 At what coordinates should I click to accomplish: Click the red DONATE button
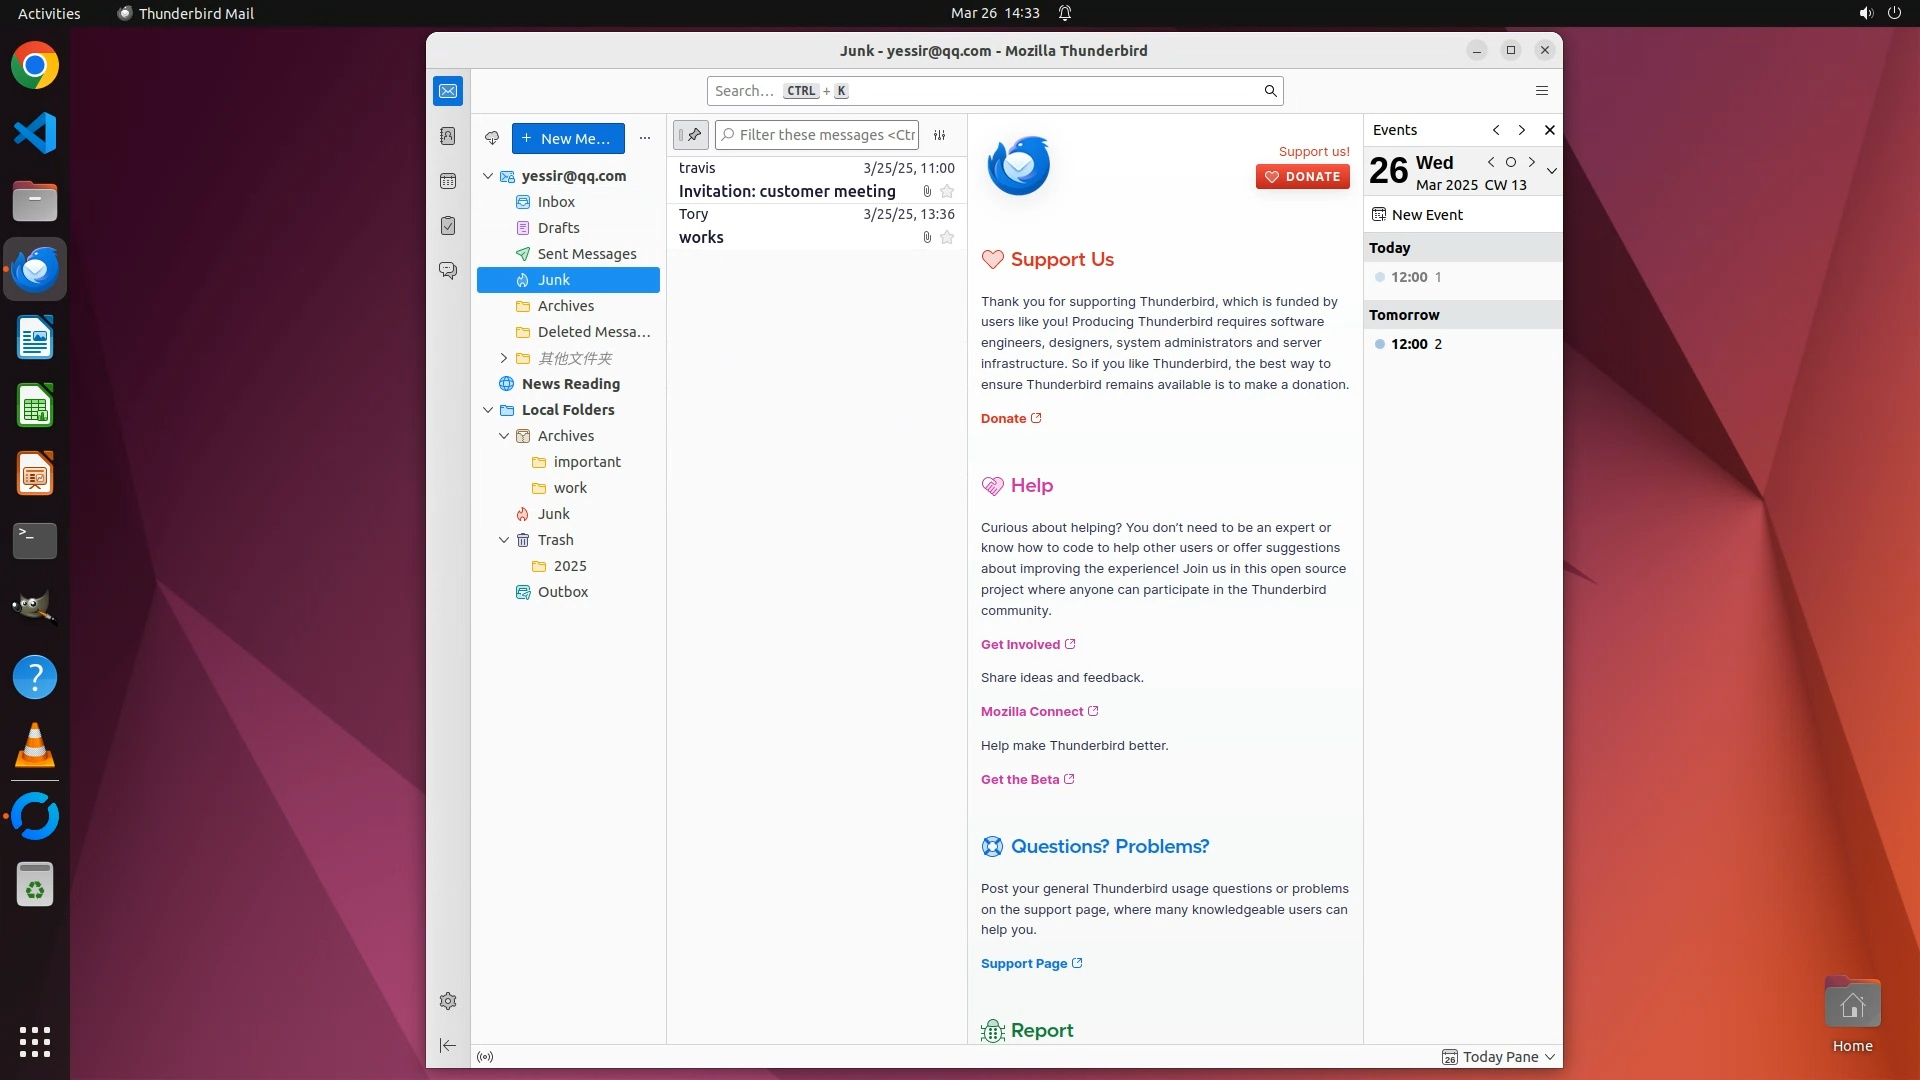point(1302,177)
